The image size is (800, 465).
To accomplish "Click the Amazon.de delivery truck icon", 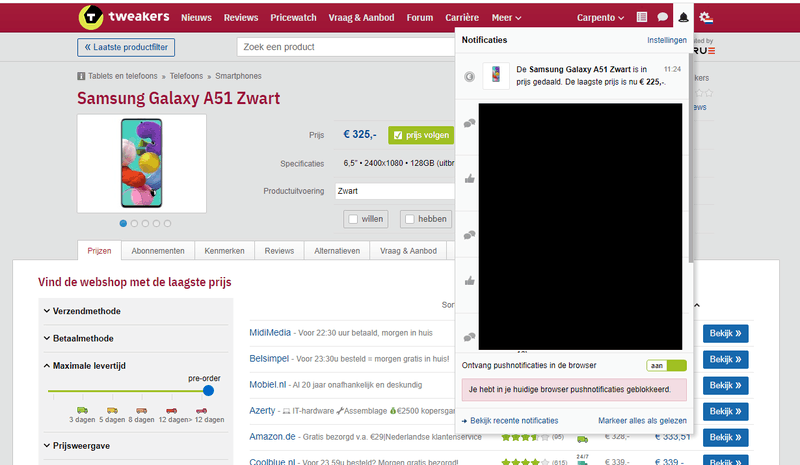I will click(582, 438).
